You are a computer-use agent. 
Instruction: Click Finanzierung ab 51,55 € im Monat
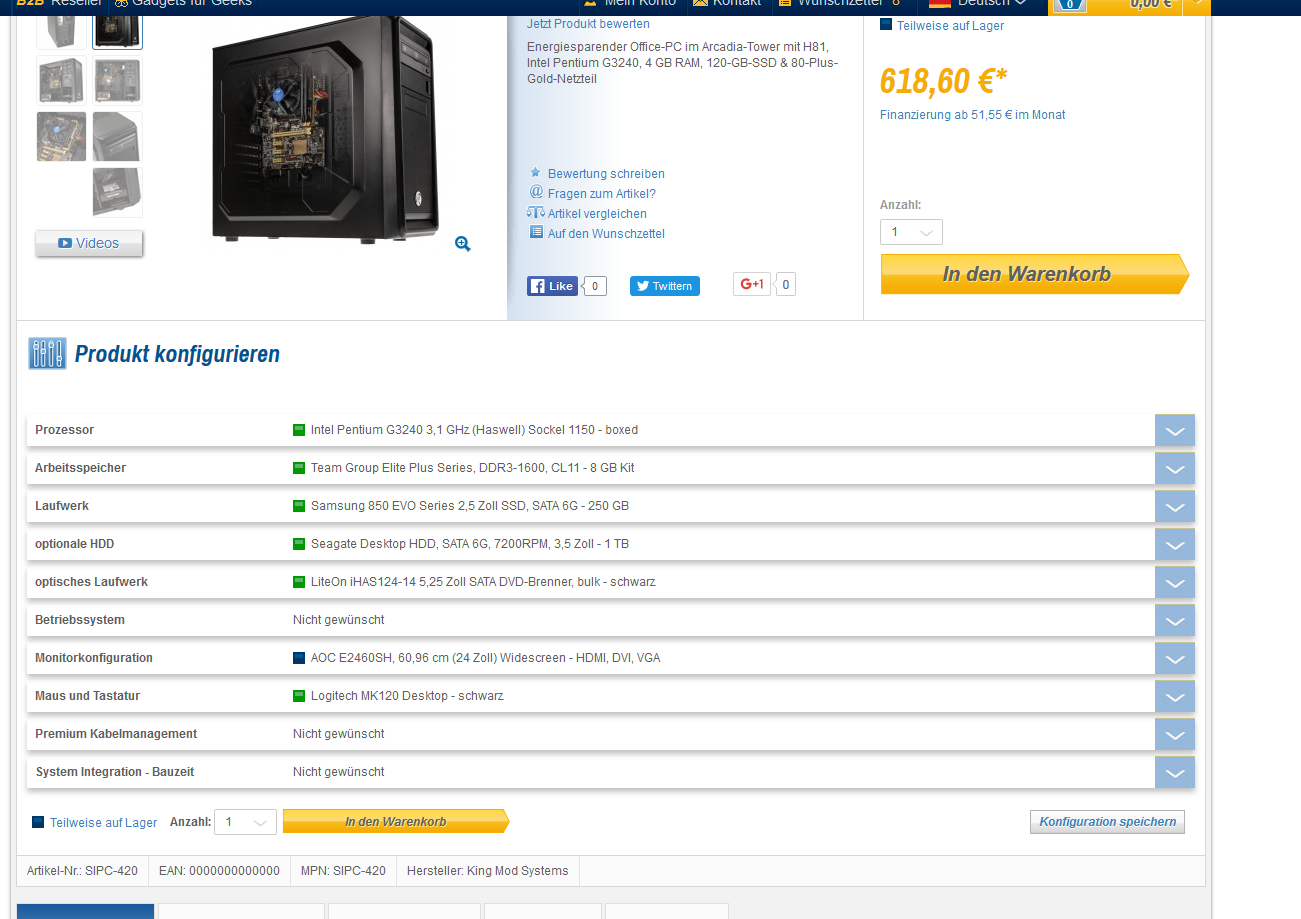[972, 115]
